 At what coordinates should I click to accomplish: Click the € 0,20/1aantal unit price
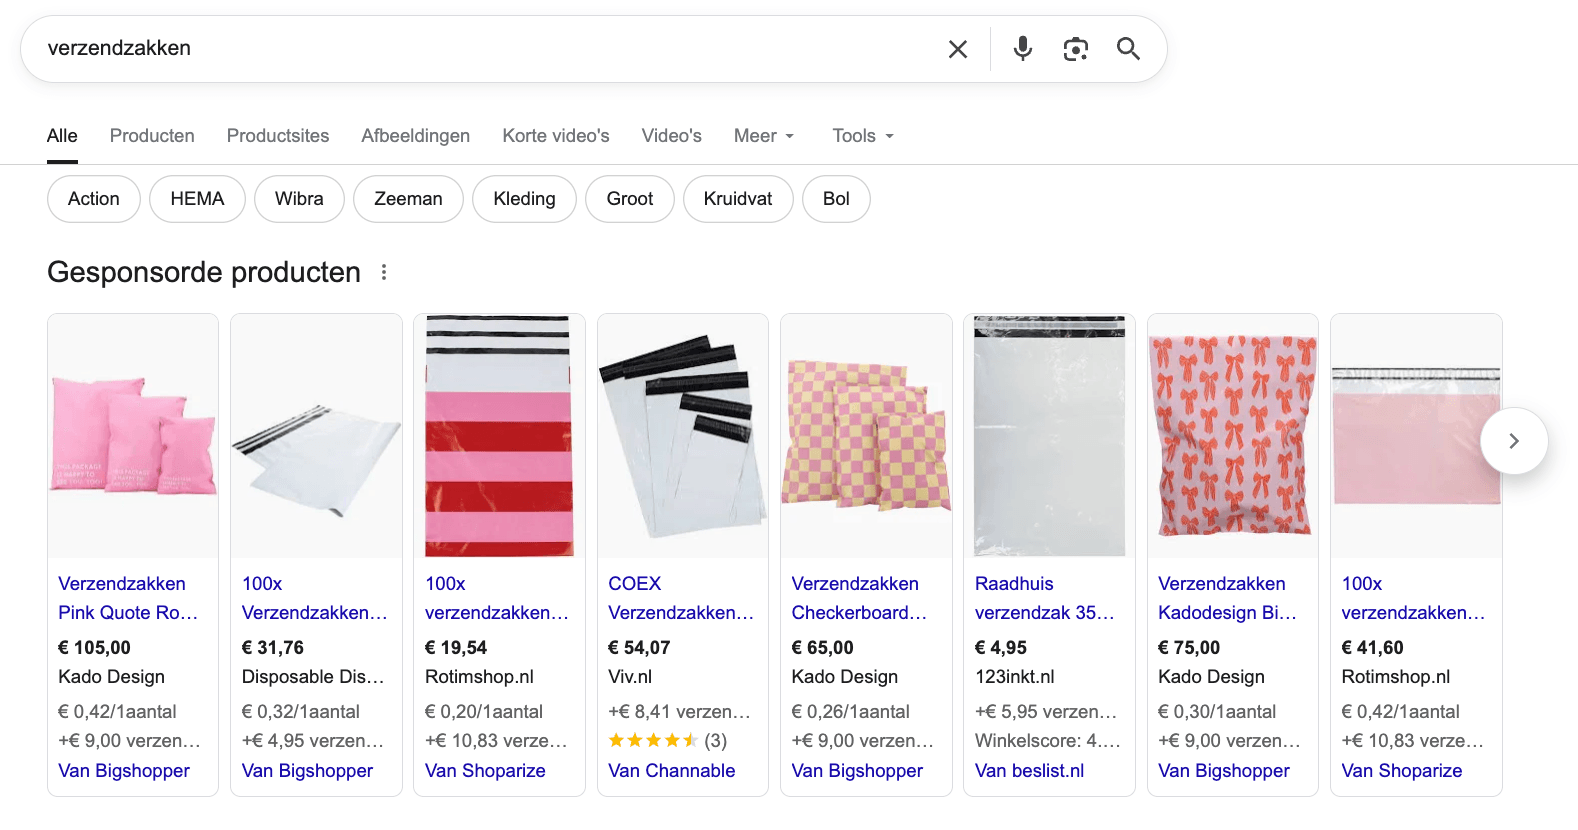(484, 712)
